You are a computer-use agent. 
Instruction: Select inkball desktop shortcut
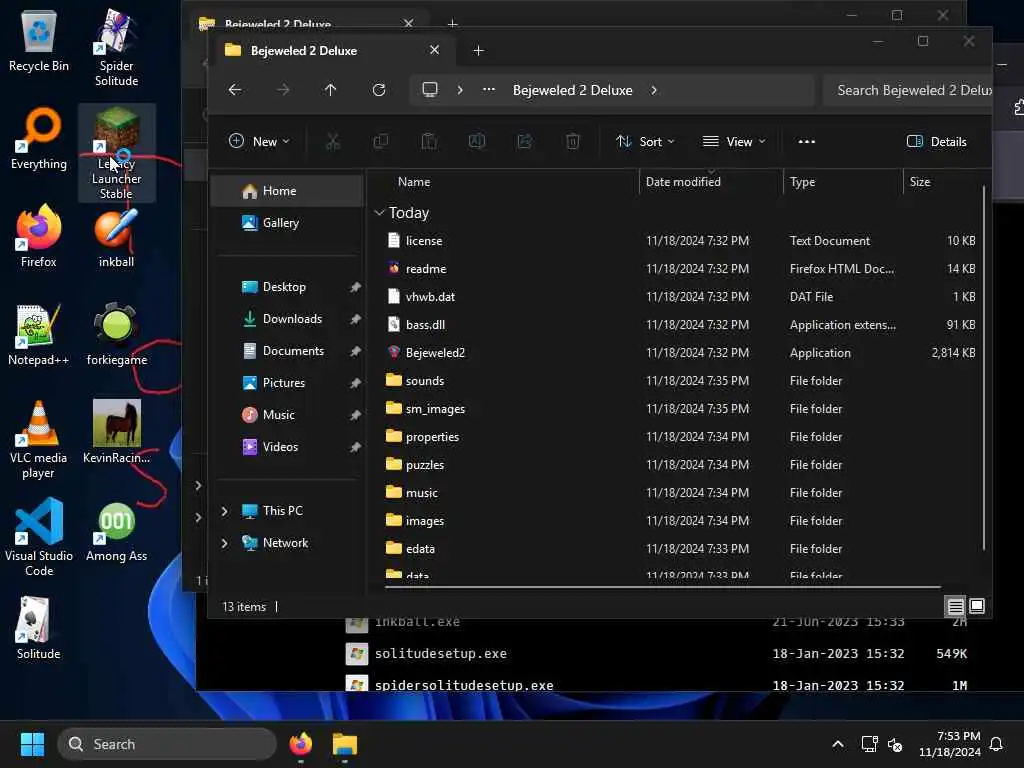tap(116, 238)
